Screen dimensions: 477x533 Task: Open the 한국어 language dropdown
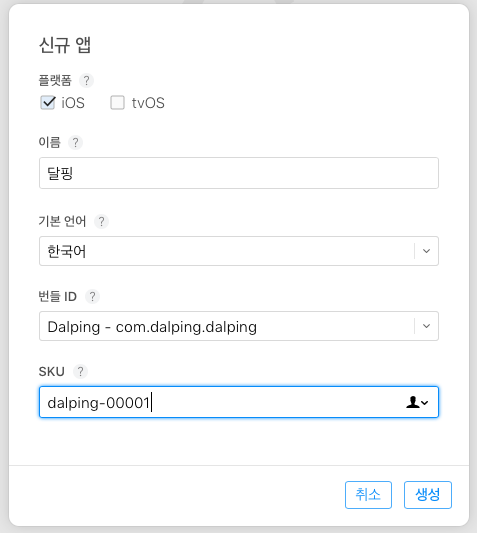239,251
